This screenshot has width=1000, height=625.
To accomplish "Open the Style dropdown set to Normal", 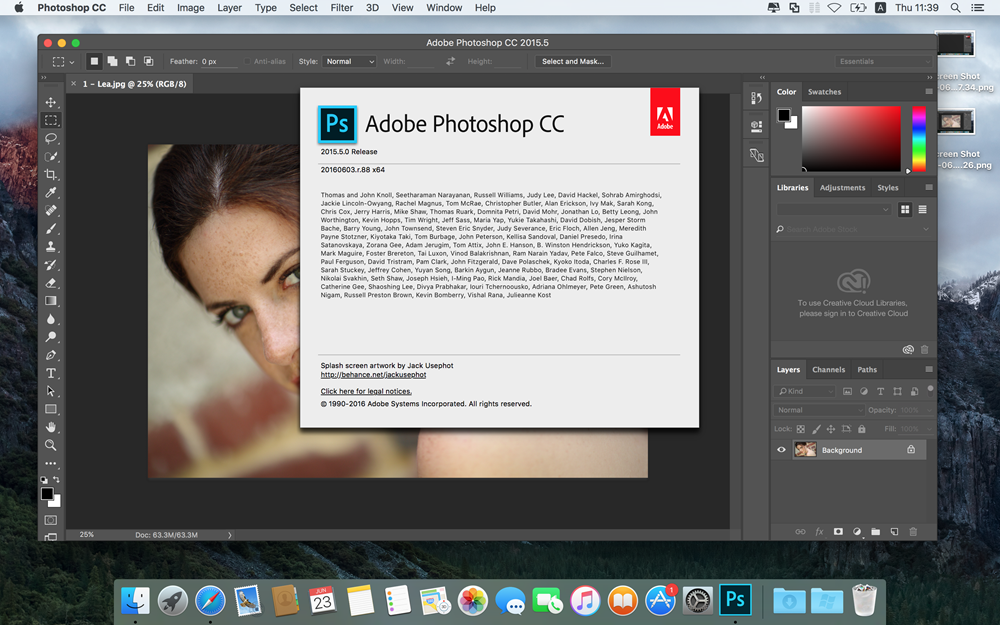I will 349,61.
